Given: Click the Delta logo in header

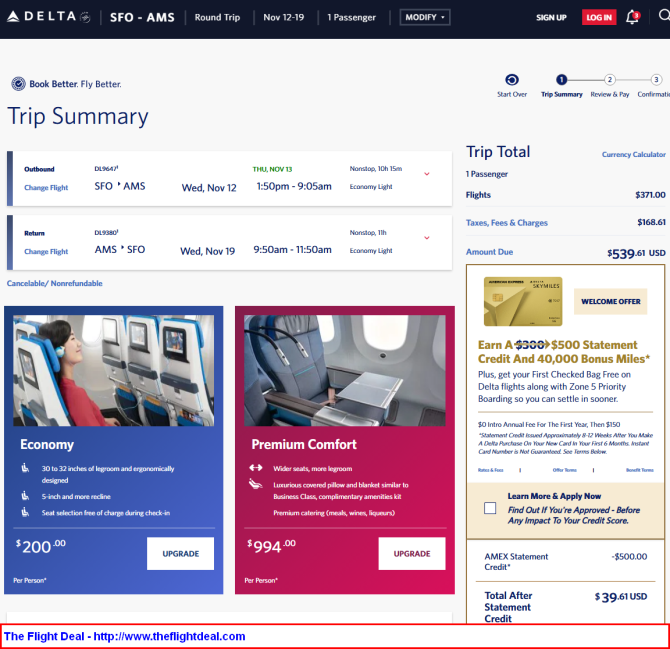Looking at the screenshot, I should (49, 17).
